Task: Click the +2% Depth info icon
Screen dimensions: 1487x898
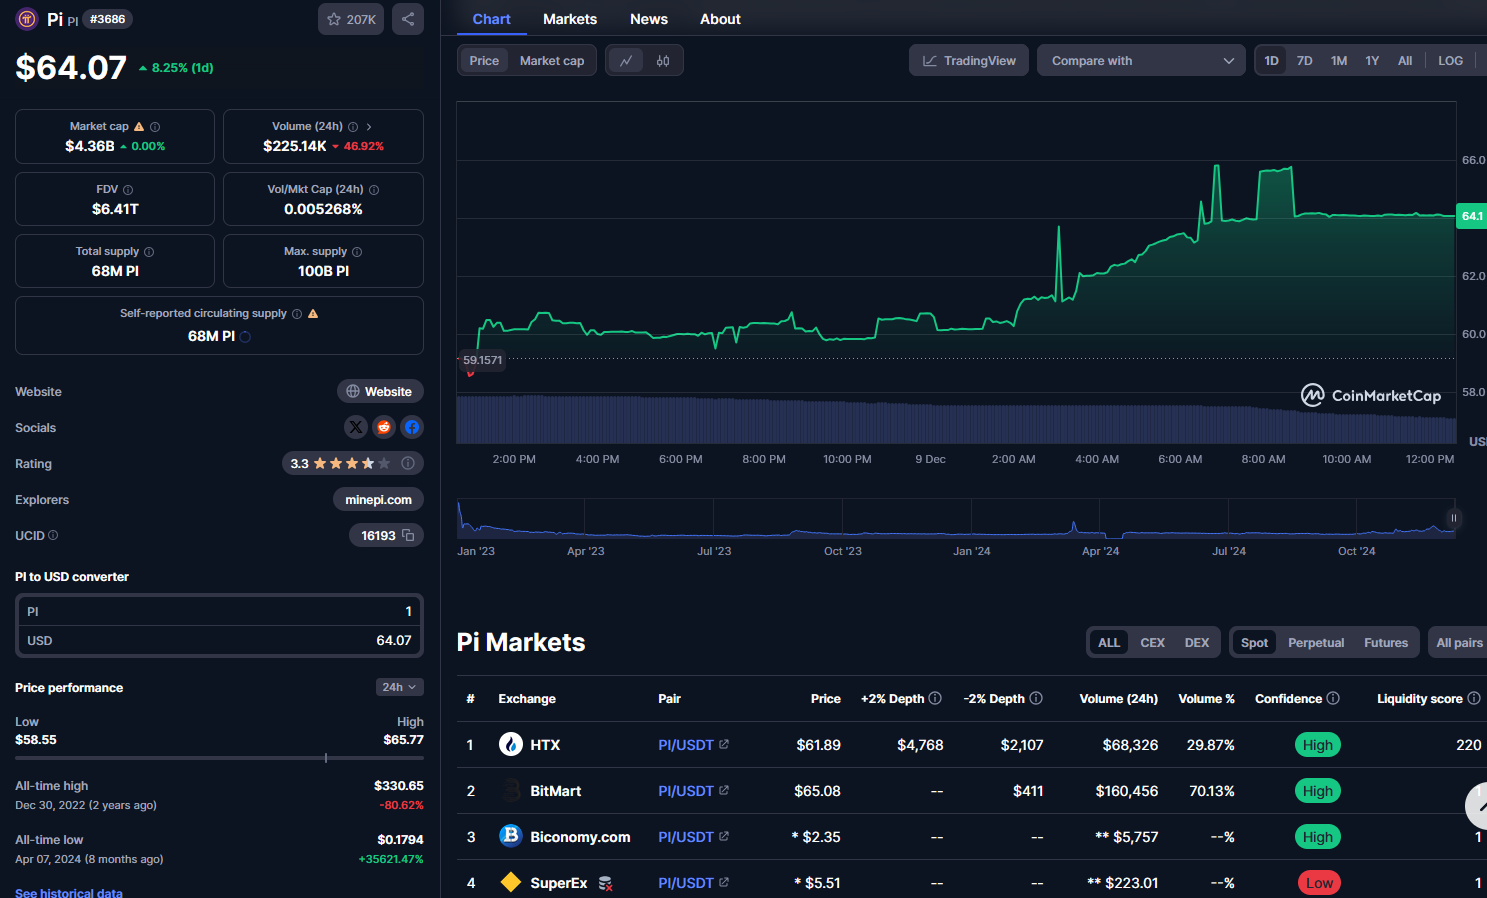Action: pos(935,698)
